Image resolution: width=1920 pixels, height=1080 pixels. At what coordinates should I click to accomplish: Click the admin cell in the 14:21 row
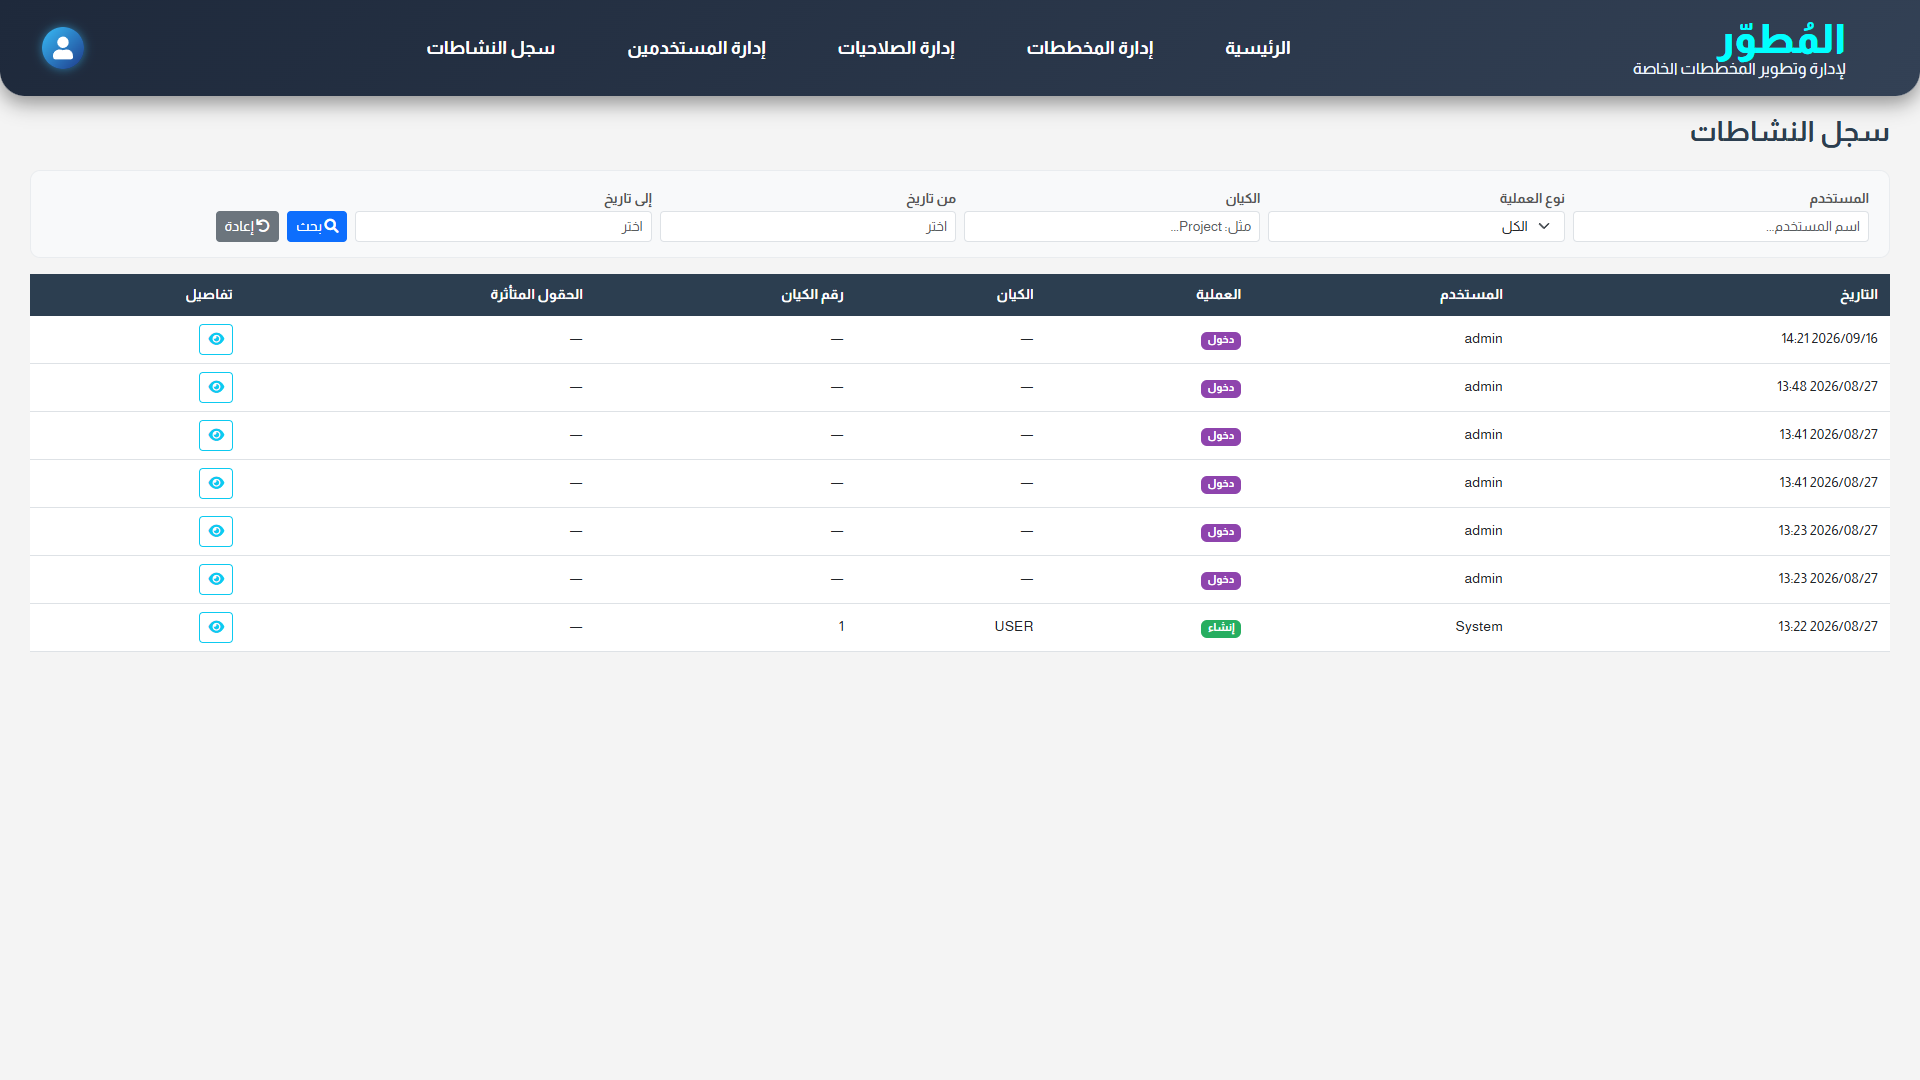click(x=1483, y=339)
